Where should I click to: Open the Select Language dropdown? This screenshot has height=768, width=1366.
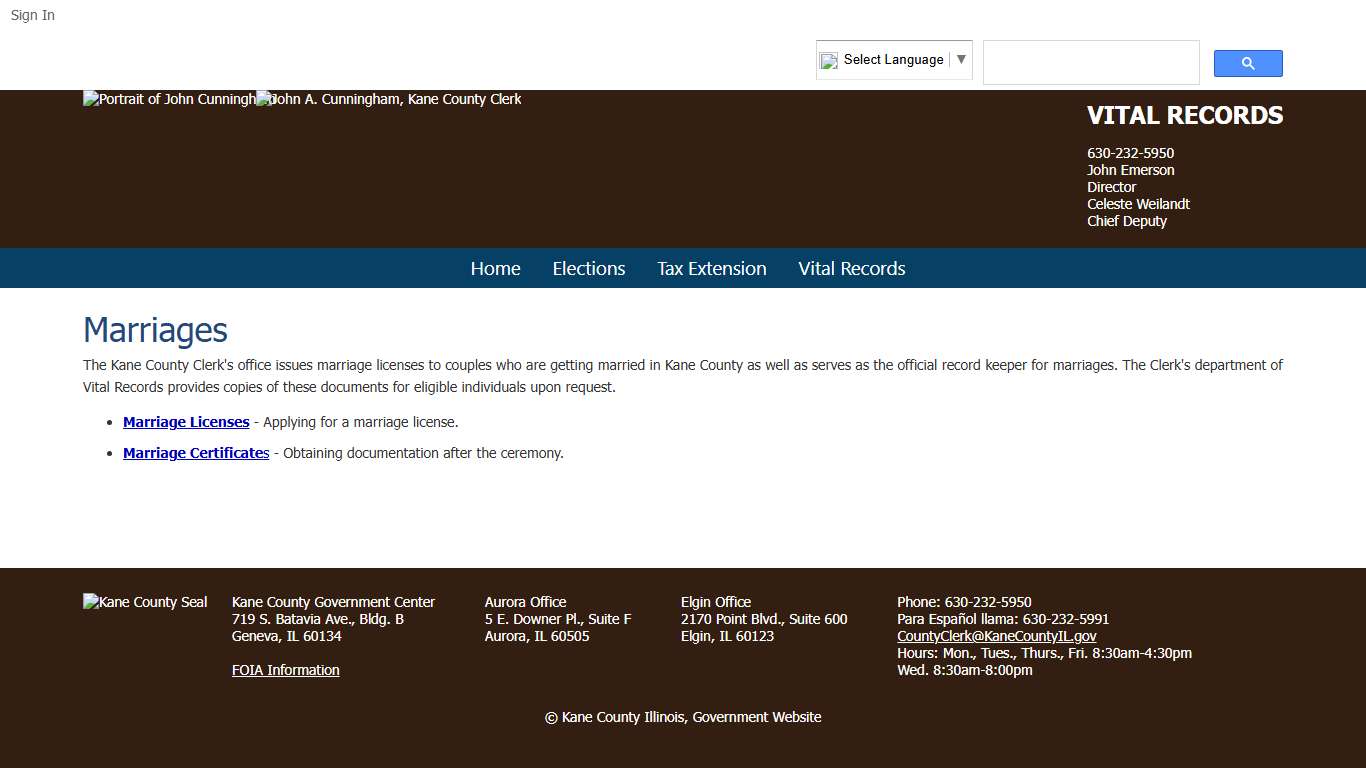(x=893, y=60)
